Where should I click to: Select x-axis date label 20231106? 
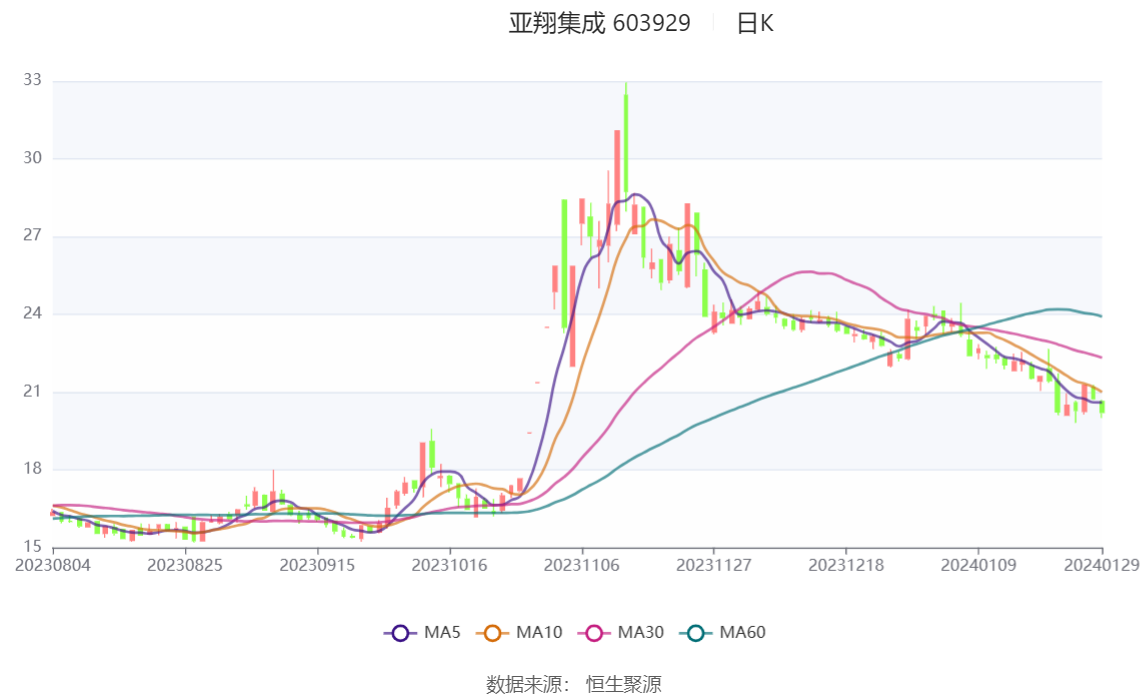click(x=581, y=565)
